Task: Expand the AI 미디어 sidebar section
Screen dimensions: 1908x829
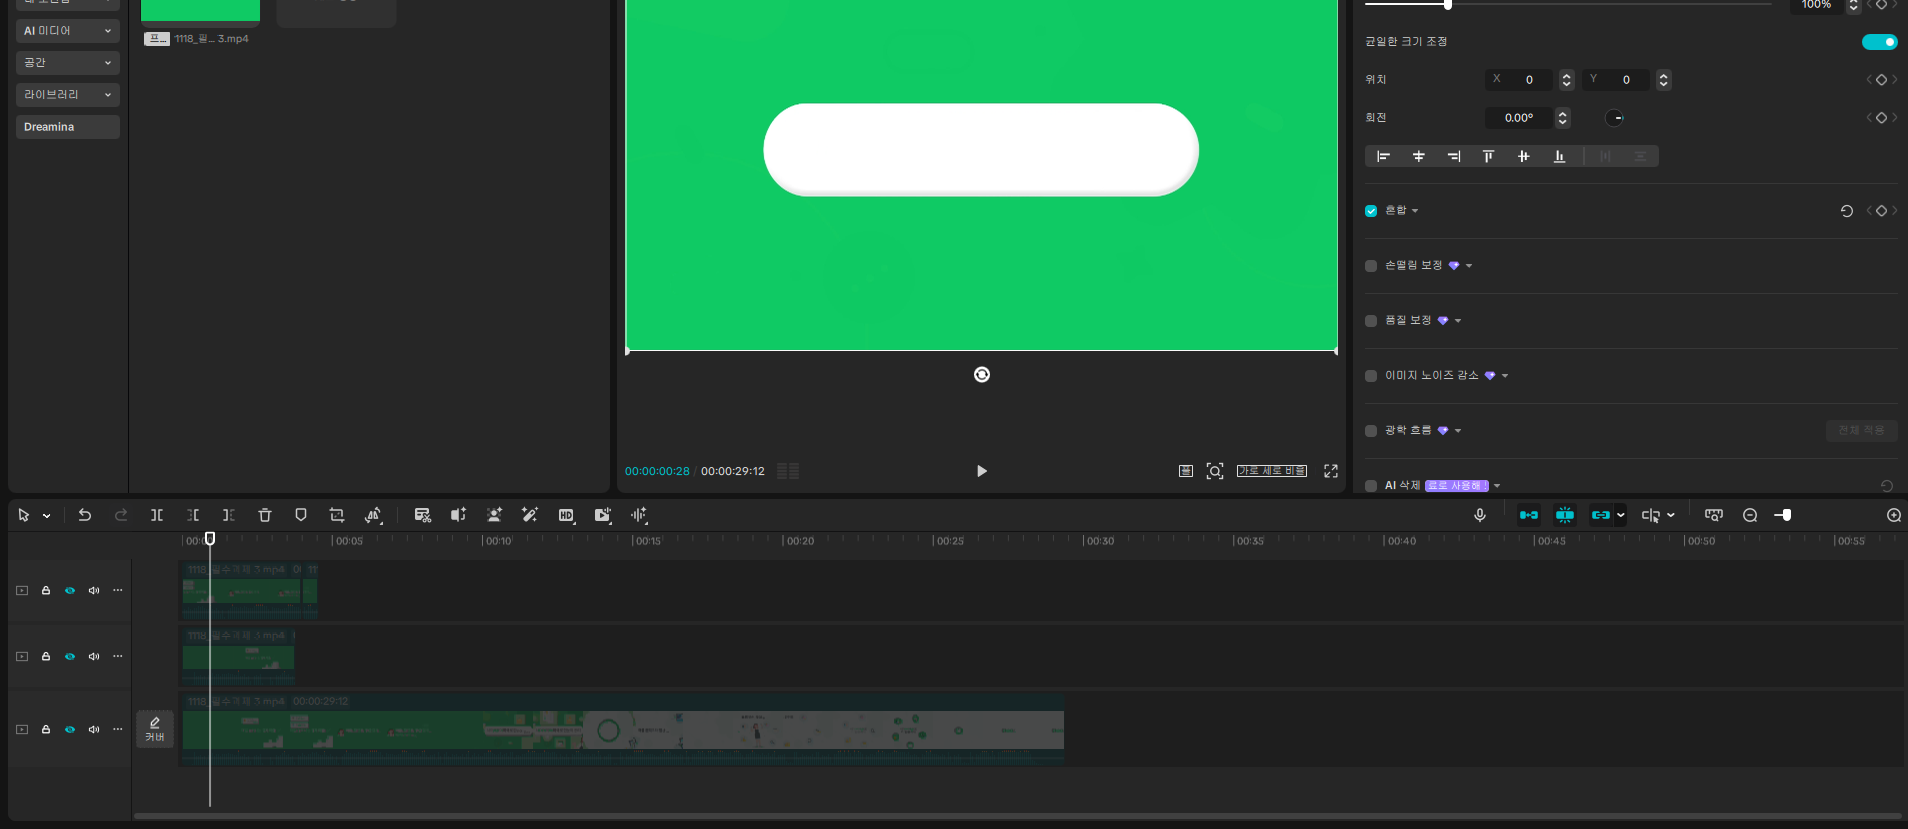Action: click(x=68, y=31)
